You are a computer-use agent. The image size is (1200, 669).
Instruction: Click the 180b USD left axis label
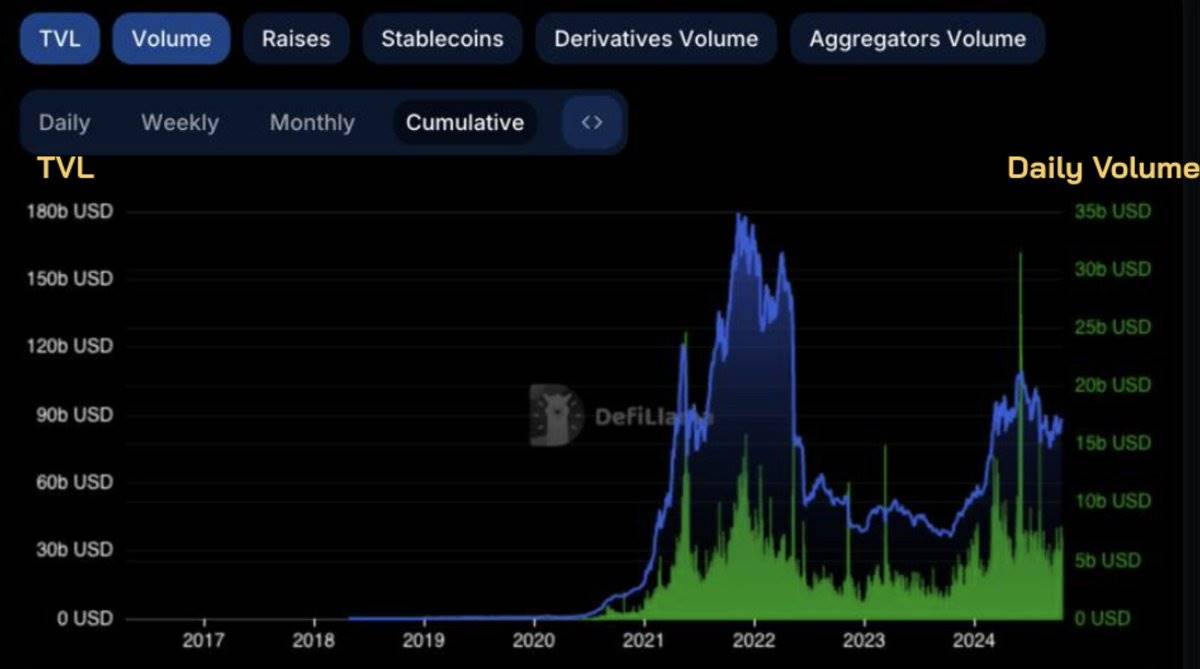[70, 212]
